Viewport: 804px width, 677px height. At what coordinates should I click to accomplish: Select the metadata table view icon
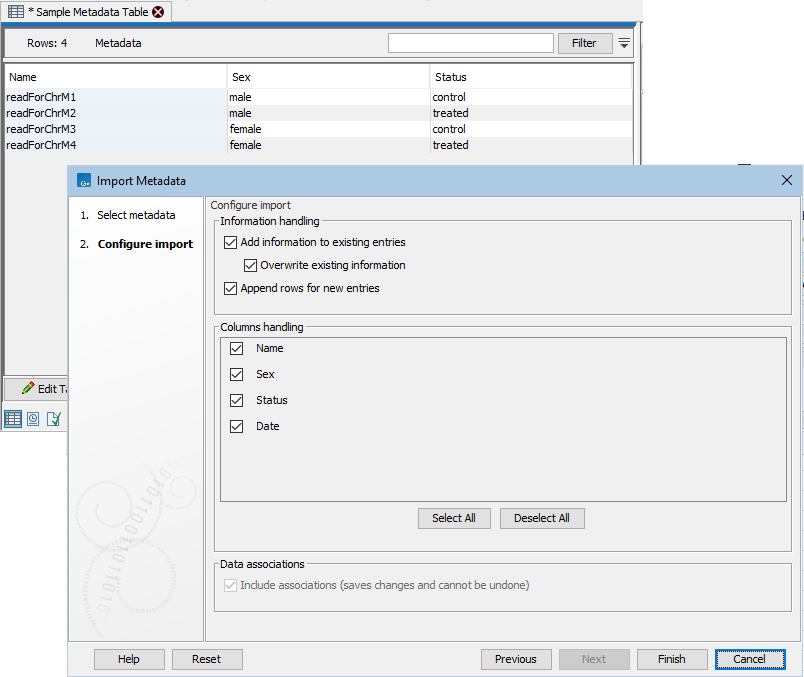13,418
